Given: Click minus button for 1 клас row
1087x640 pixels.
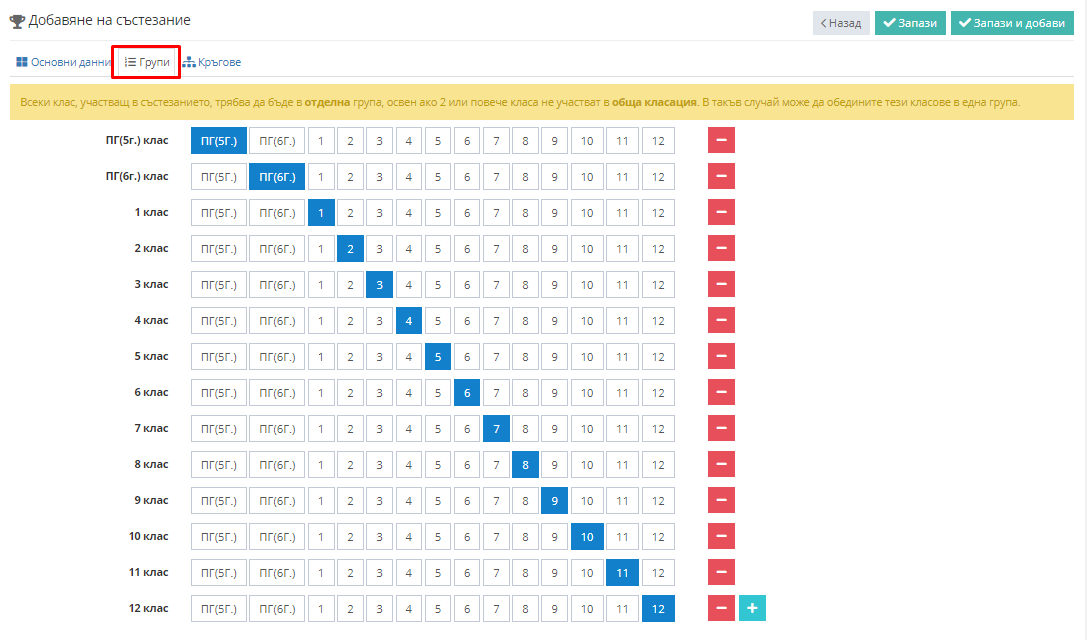Looking at the screenshot, I should [x=720, y=212].
